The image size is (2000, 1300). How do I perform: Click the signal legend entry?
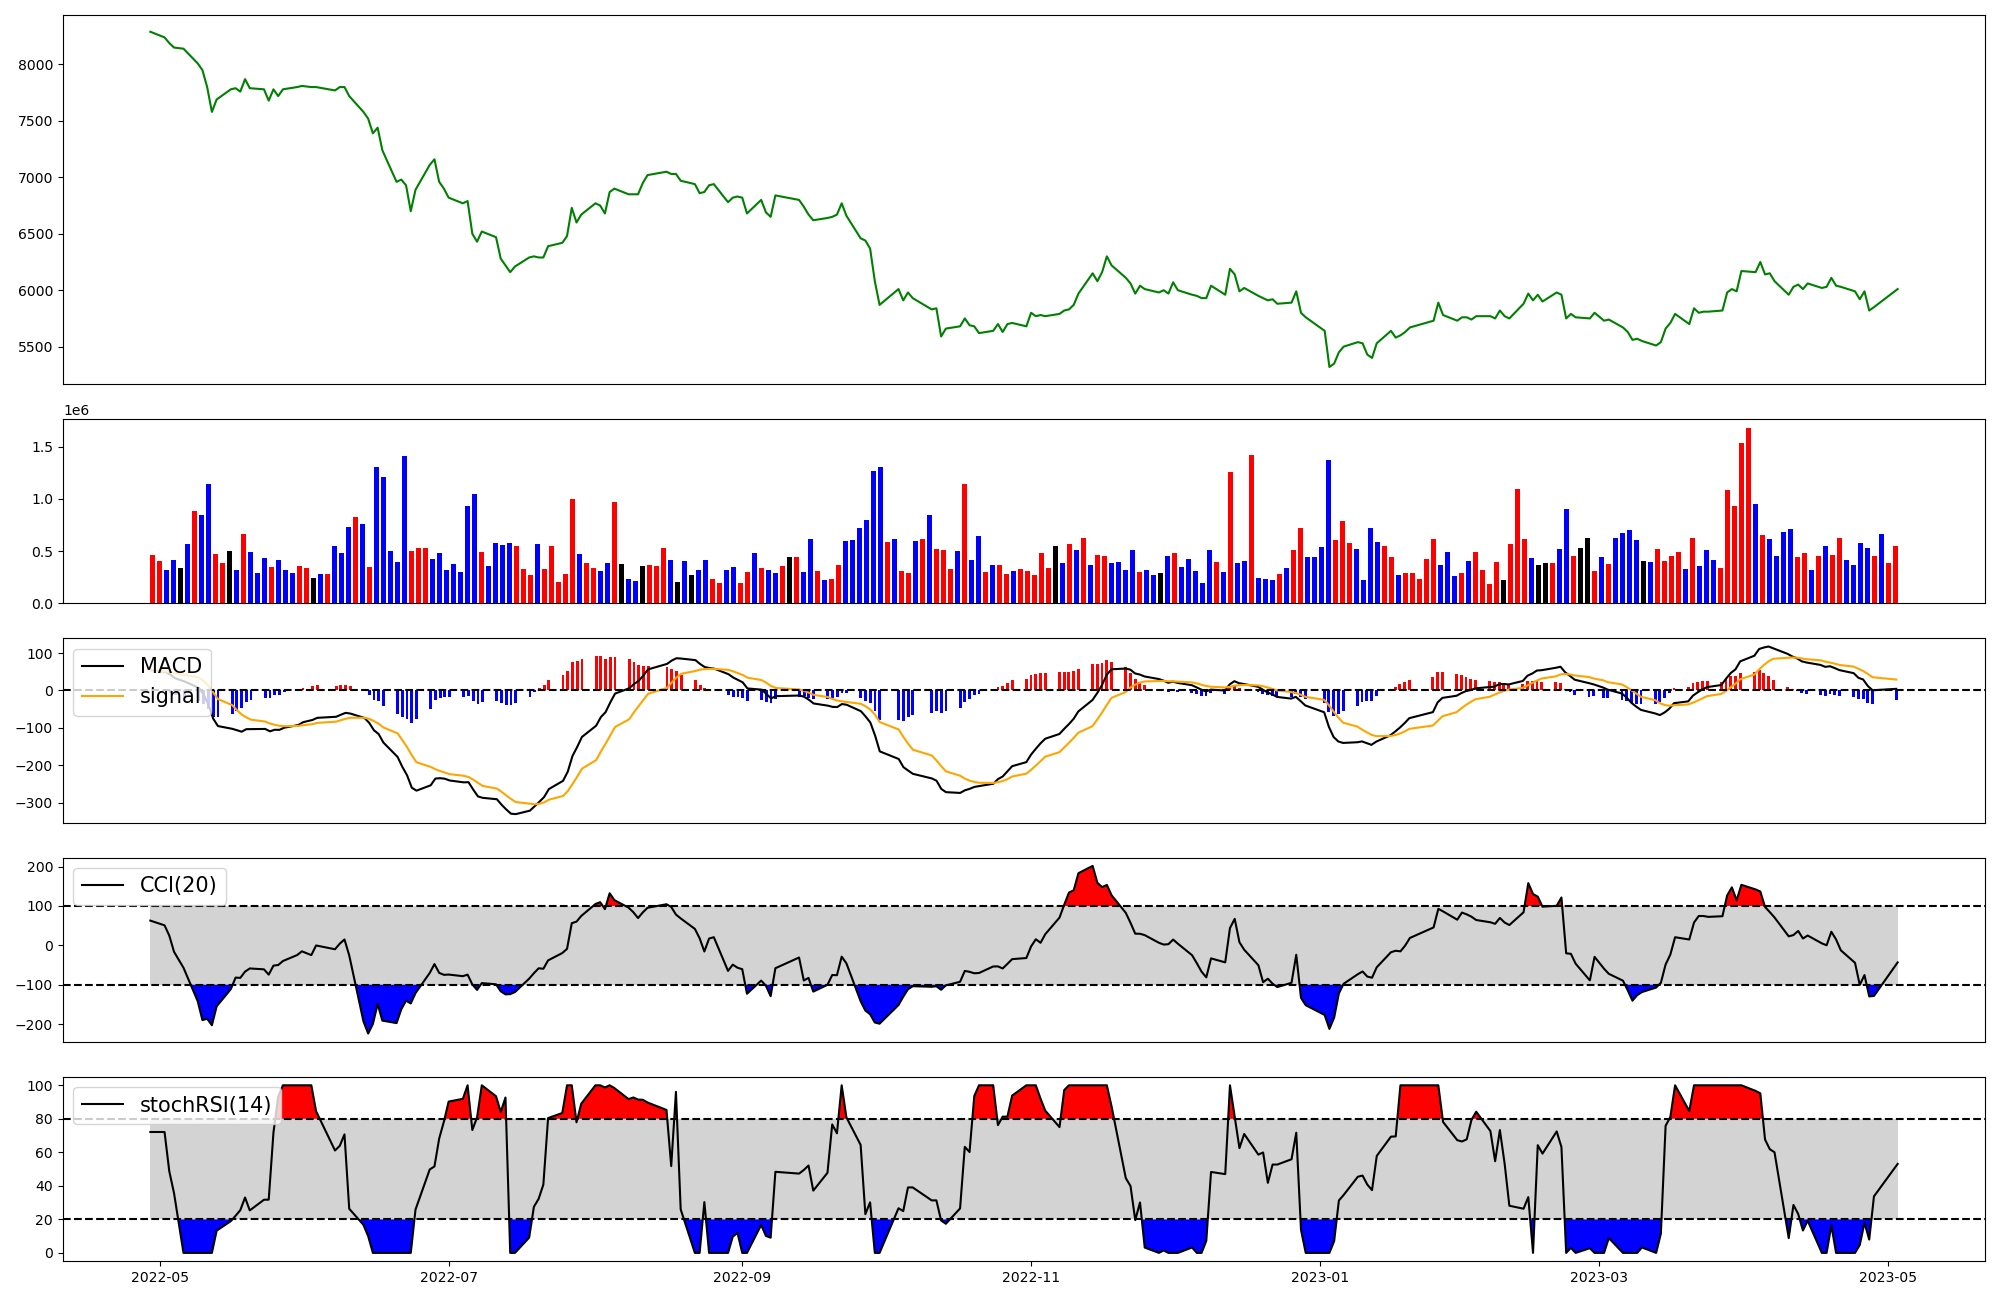170,696
